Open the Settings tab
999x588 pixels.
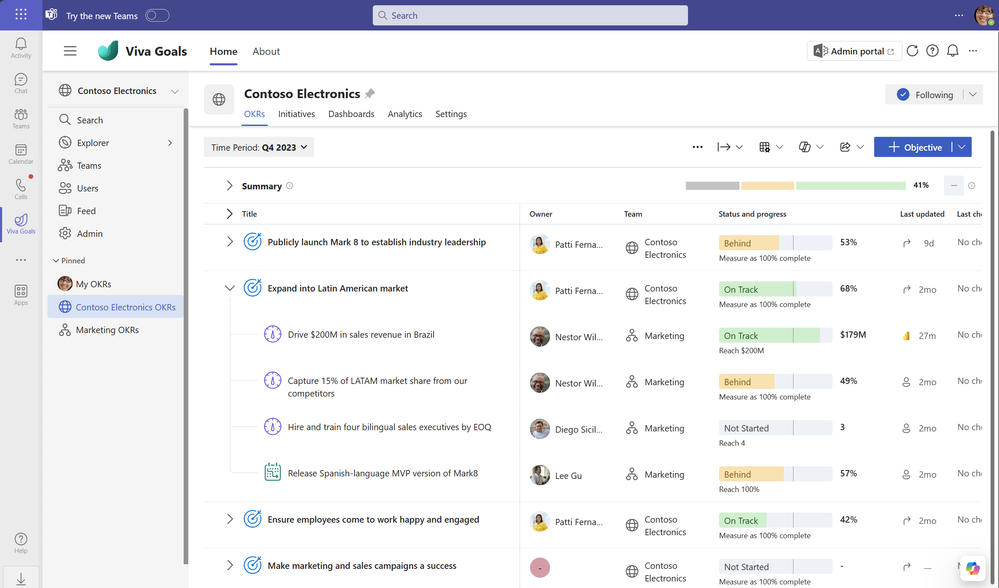(x=451, y=114)
